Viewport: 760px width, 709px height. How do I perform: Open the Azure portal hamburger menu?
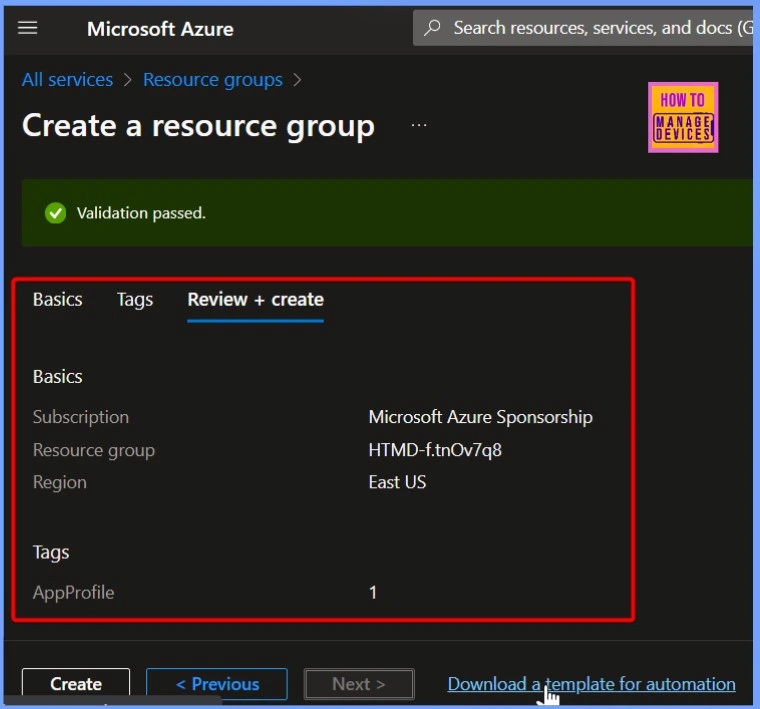click(28, 28)
